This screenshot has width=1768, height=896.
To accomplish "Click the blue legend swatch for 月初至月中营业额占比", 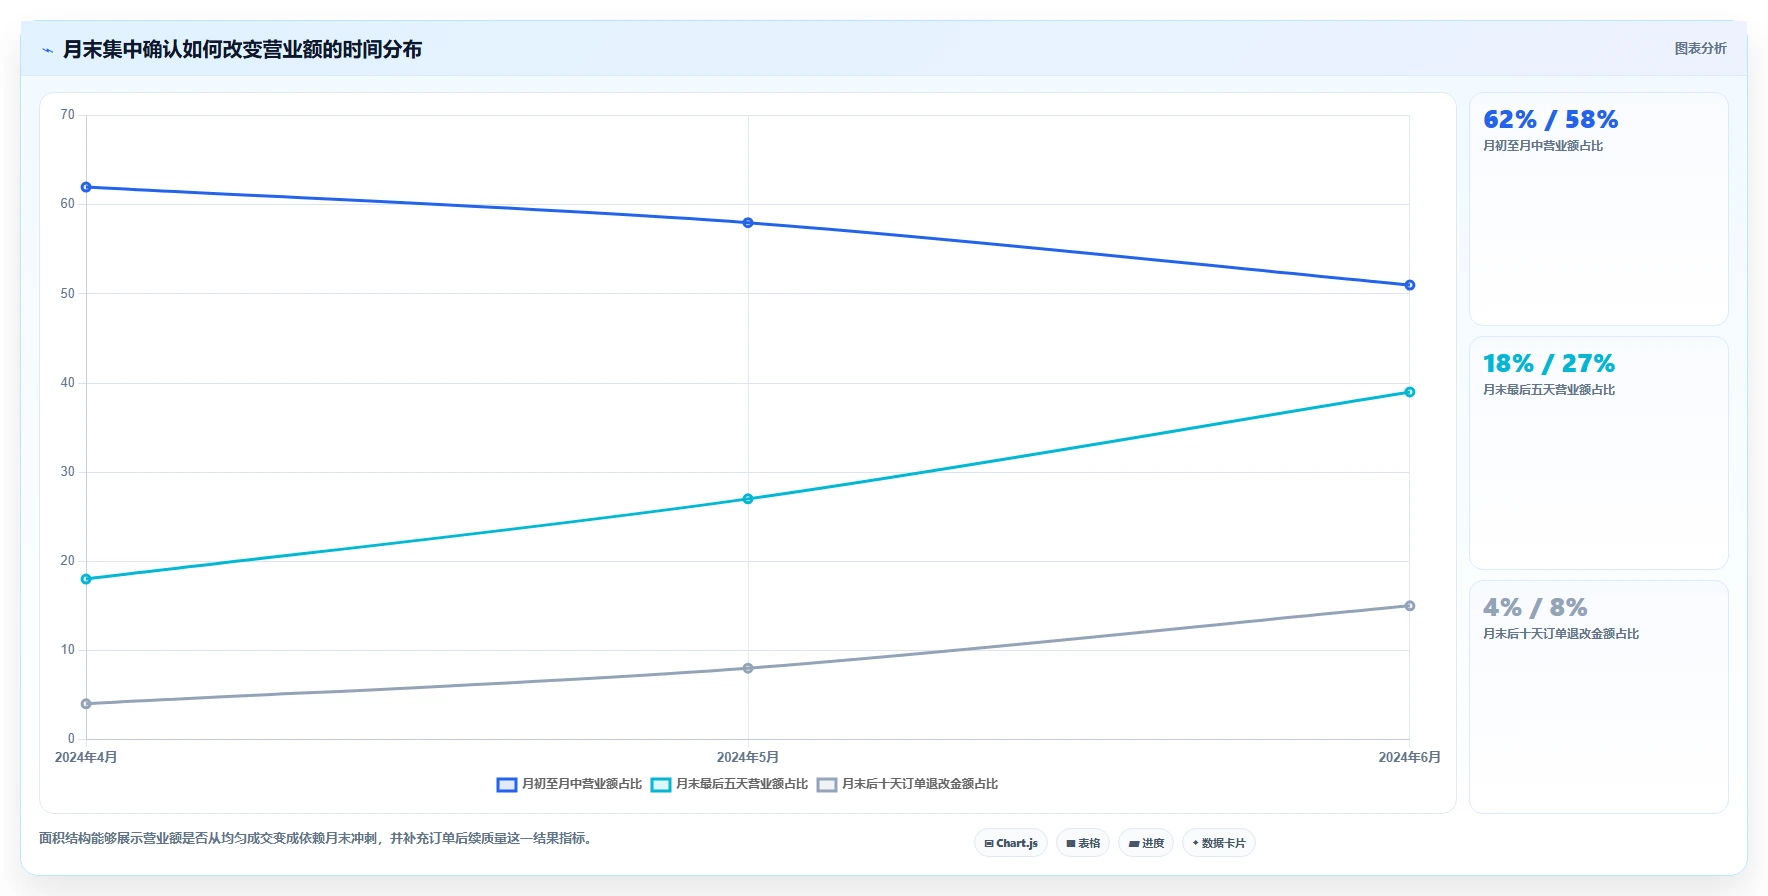I will pos(507,784).
